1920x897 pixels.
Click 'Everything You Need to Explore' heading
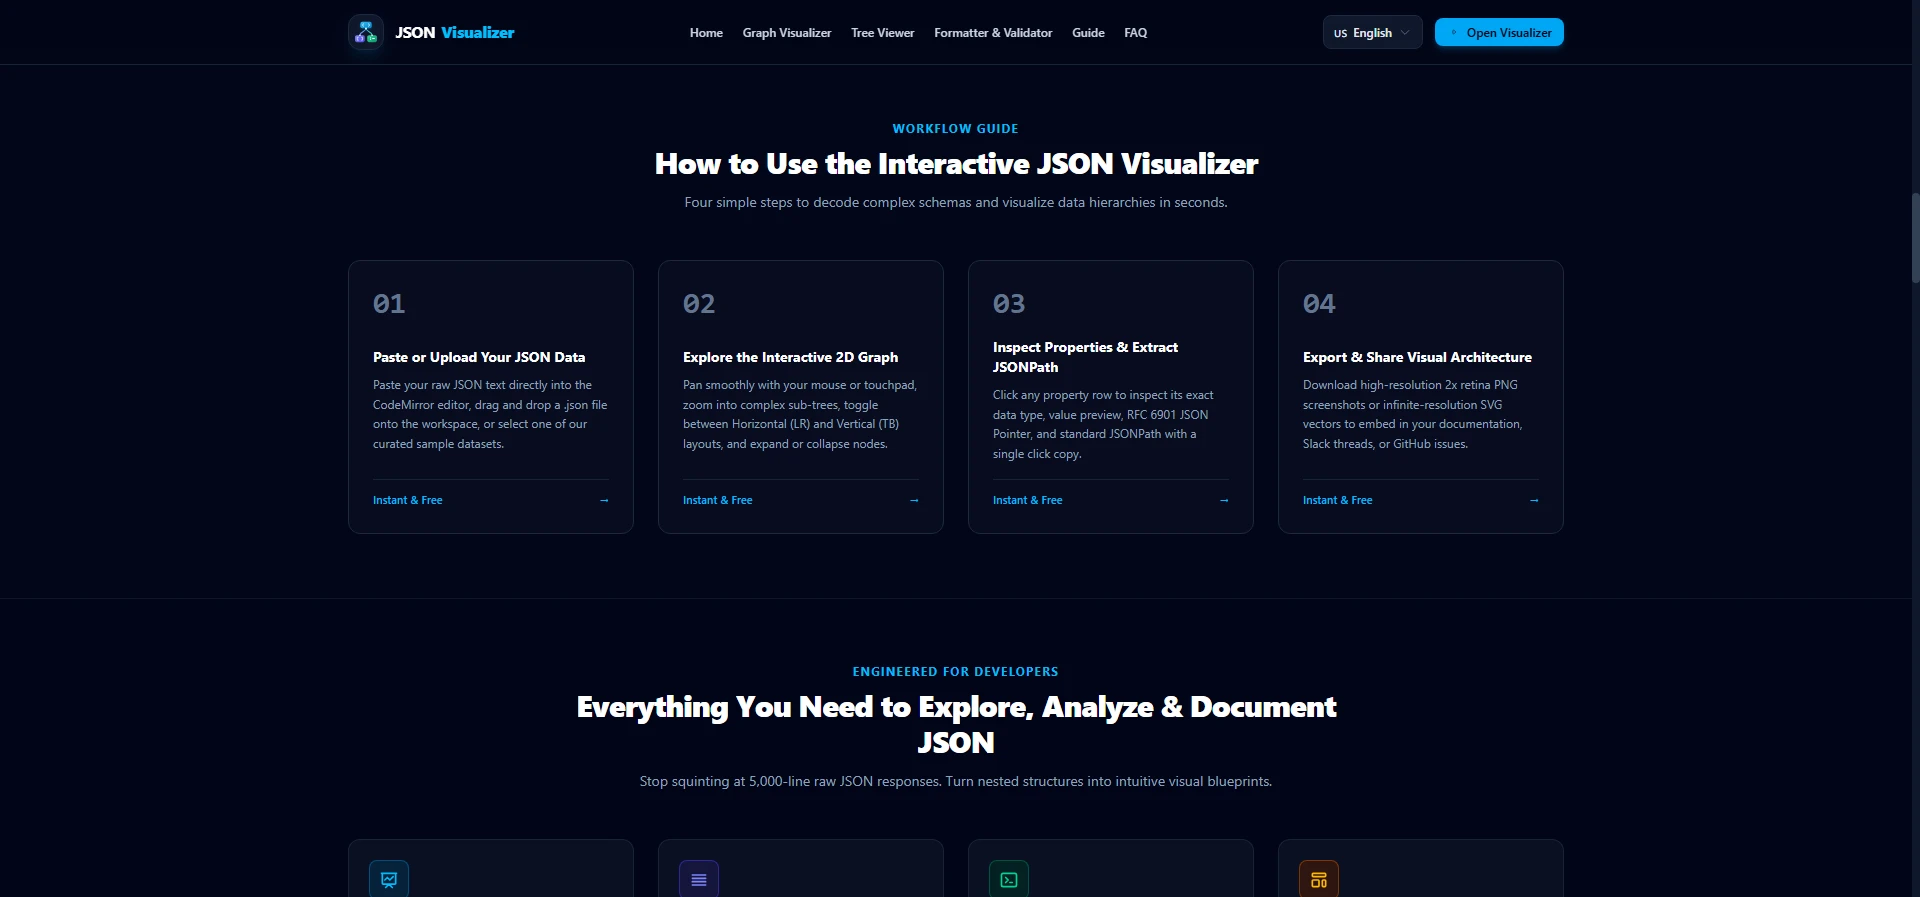coord(956,724)
